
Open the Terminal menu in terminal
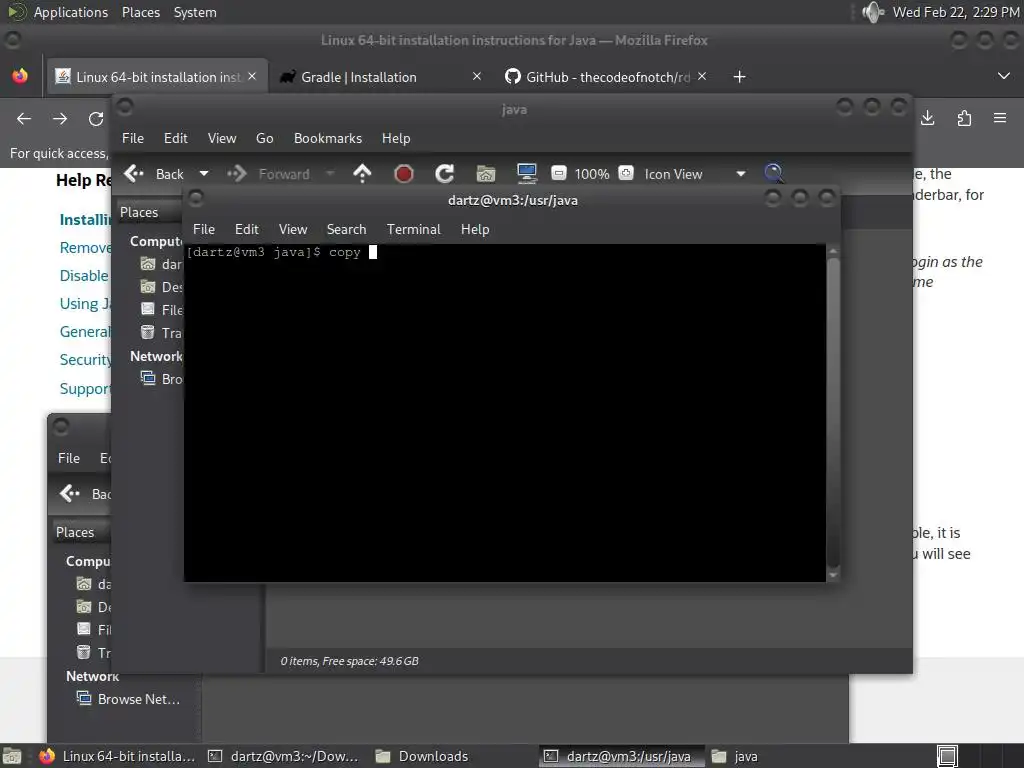(x=413, y=229)
